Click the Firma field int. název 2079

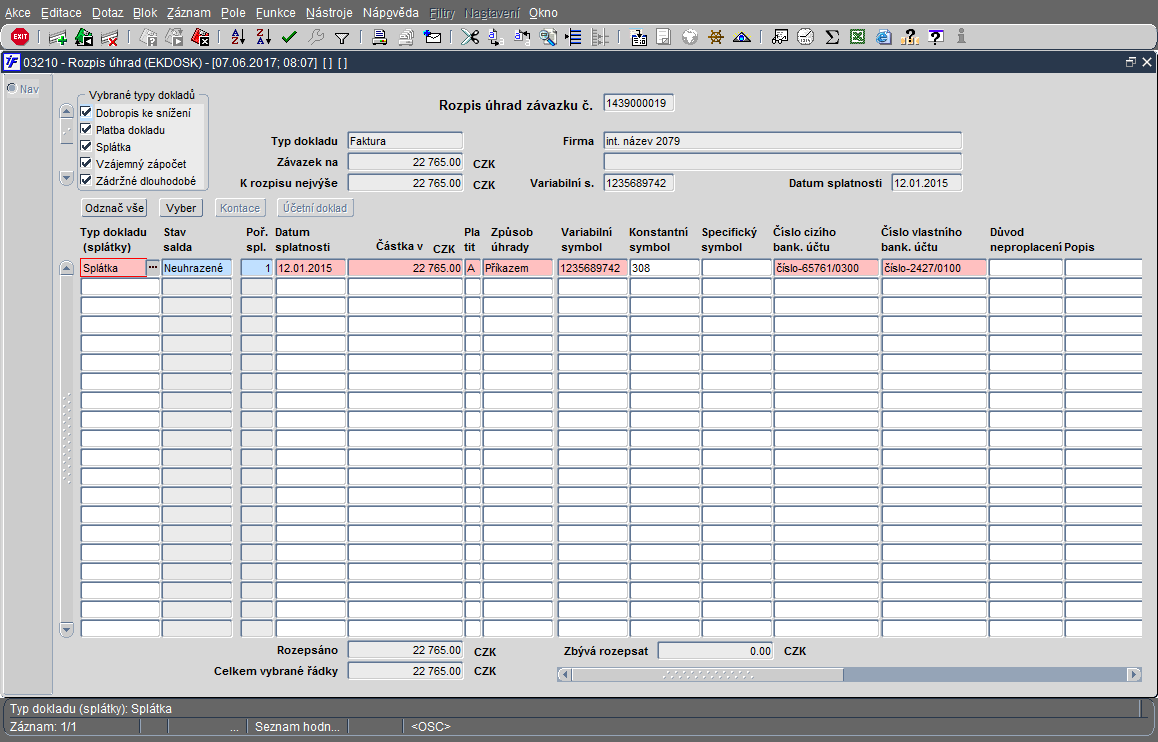(x=783, y=141)
